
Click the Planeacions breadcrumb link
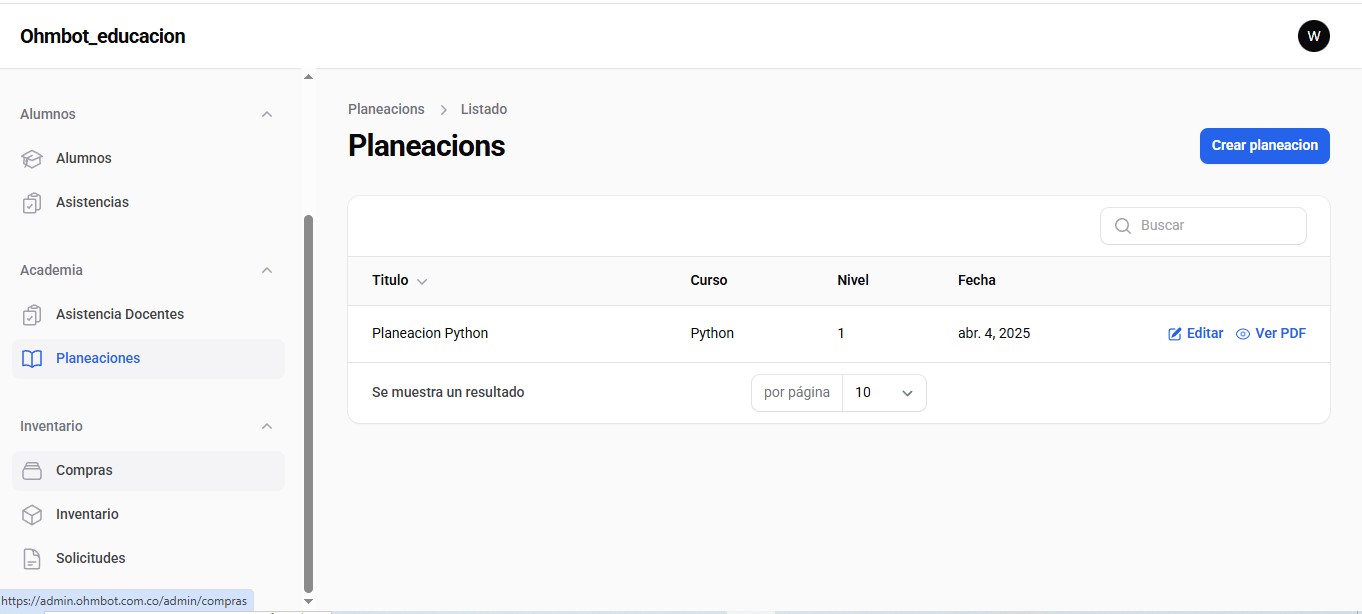[386, 109]
